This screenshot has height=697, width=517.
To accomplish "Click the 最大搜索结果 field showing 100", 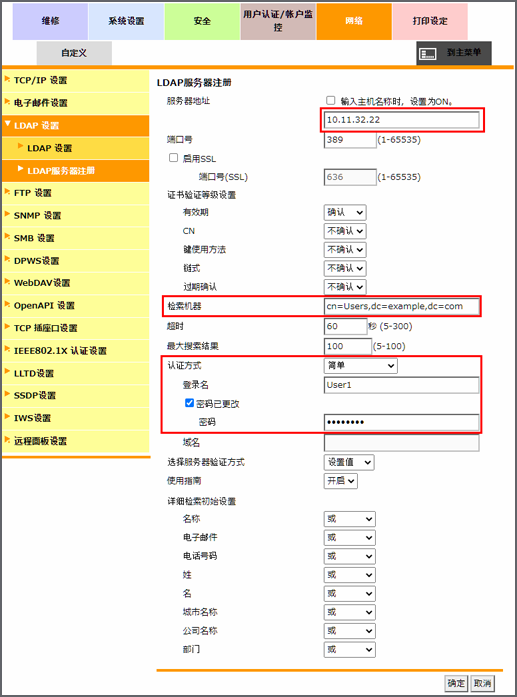I will [x=348, y=346].
